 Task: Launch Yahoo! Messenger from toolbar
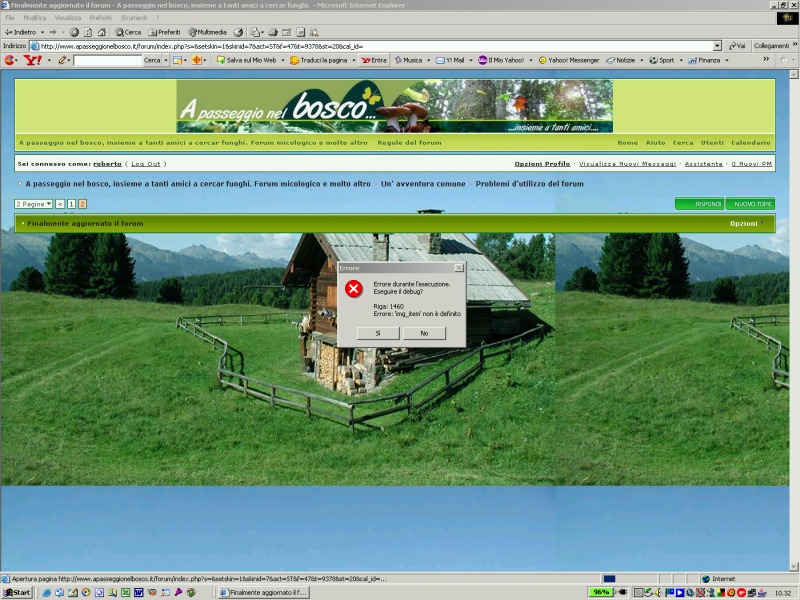(x=569, y=60)
